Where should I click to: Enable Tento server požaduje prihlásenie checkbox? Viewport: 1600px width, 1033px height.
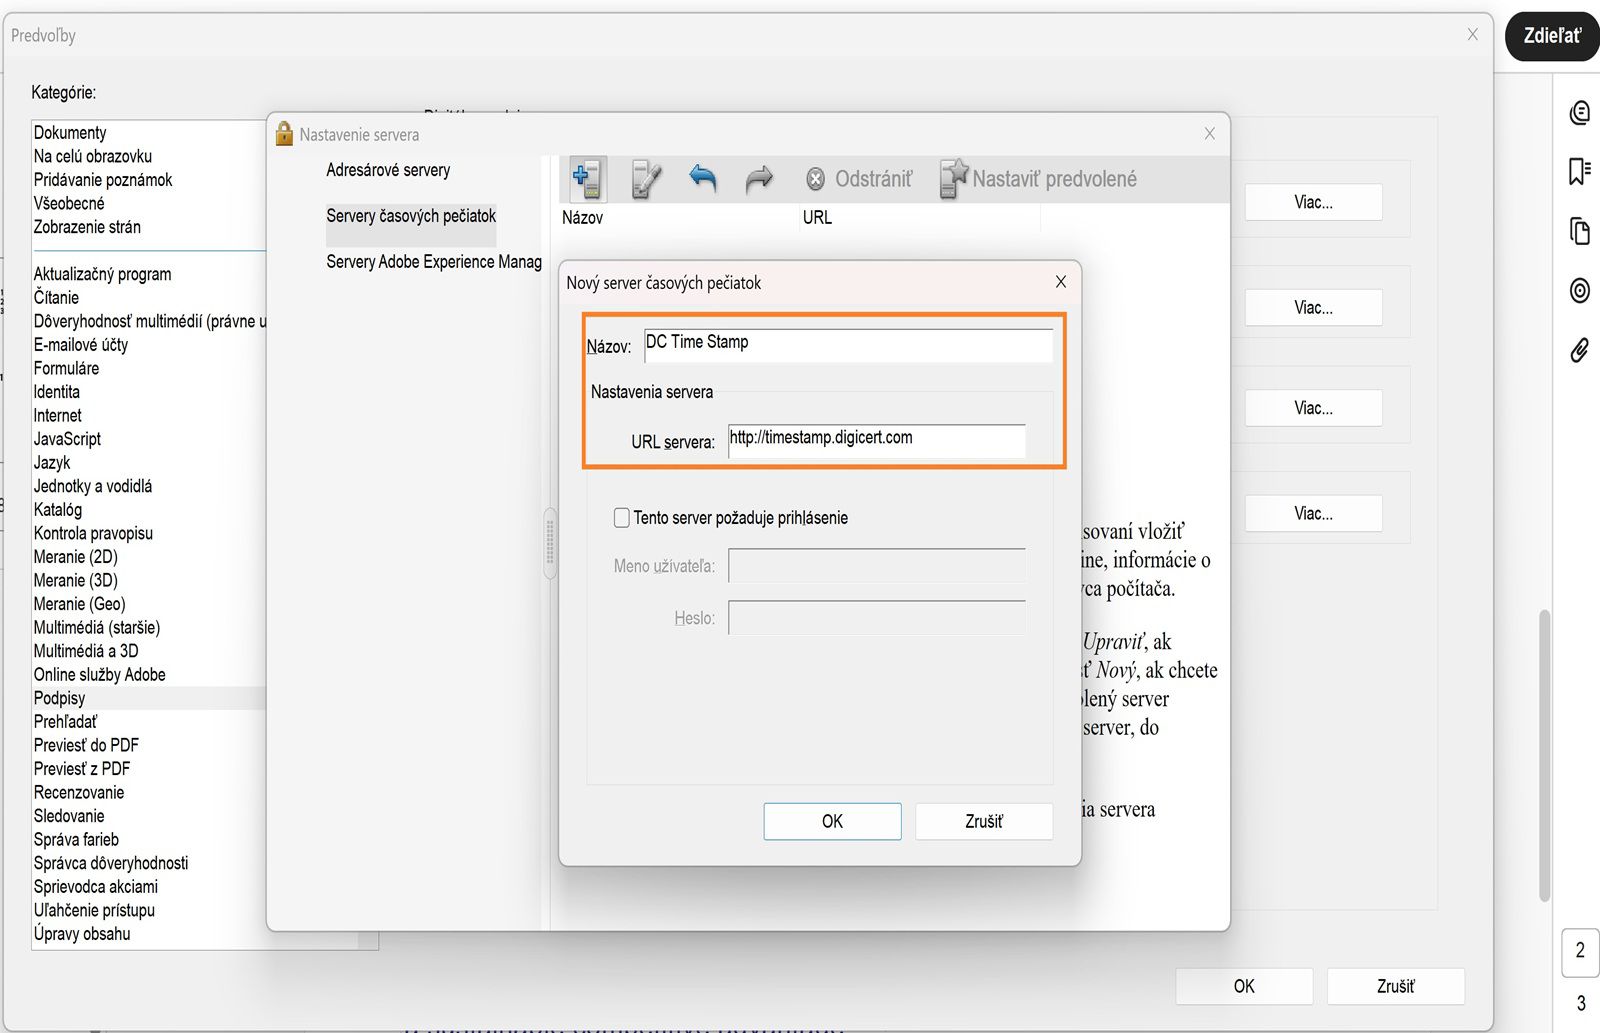point(622,518)
